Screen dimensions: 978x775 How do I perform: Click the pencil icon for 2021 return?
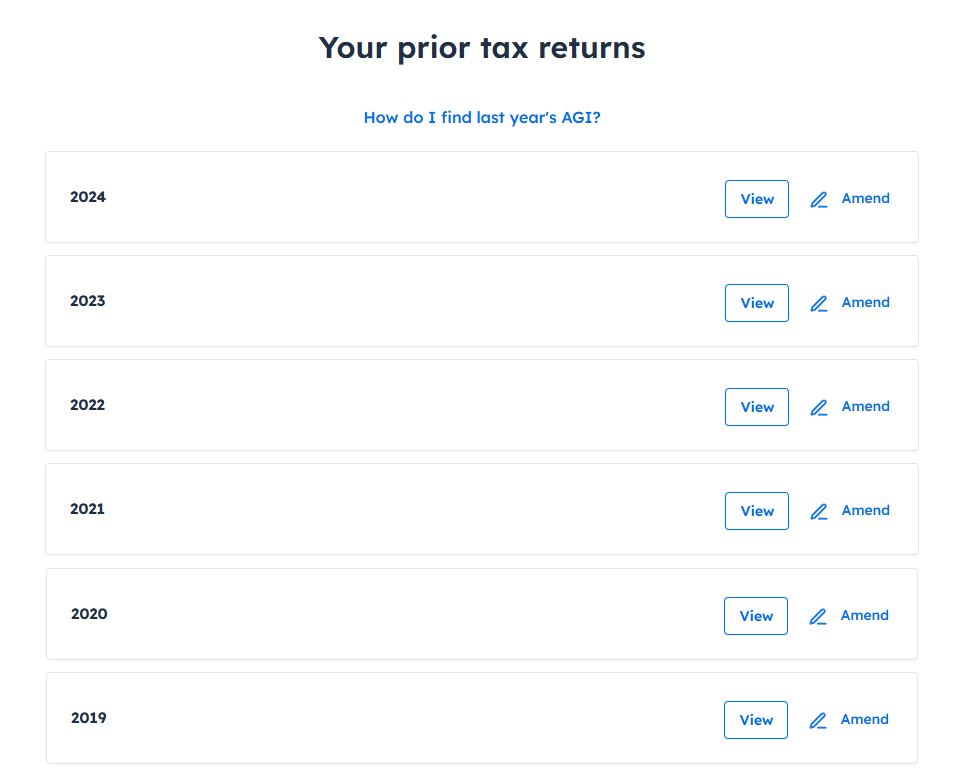(x=819, y=512)
